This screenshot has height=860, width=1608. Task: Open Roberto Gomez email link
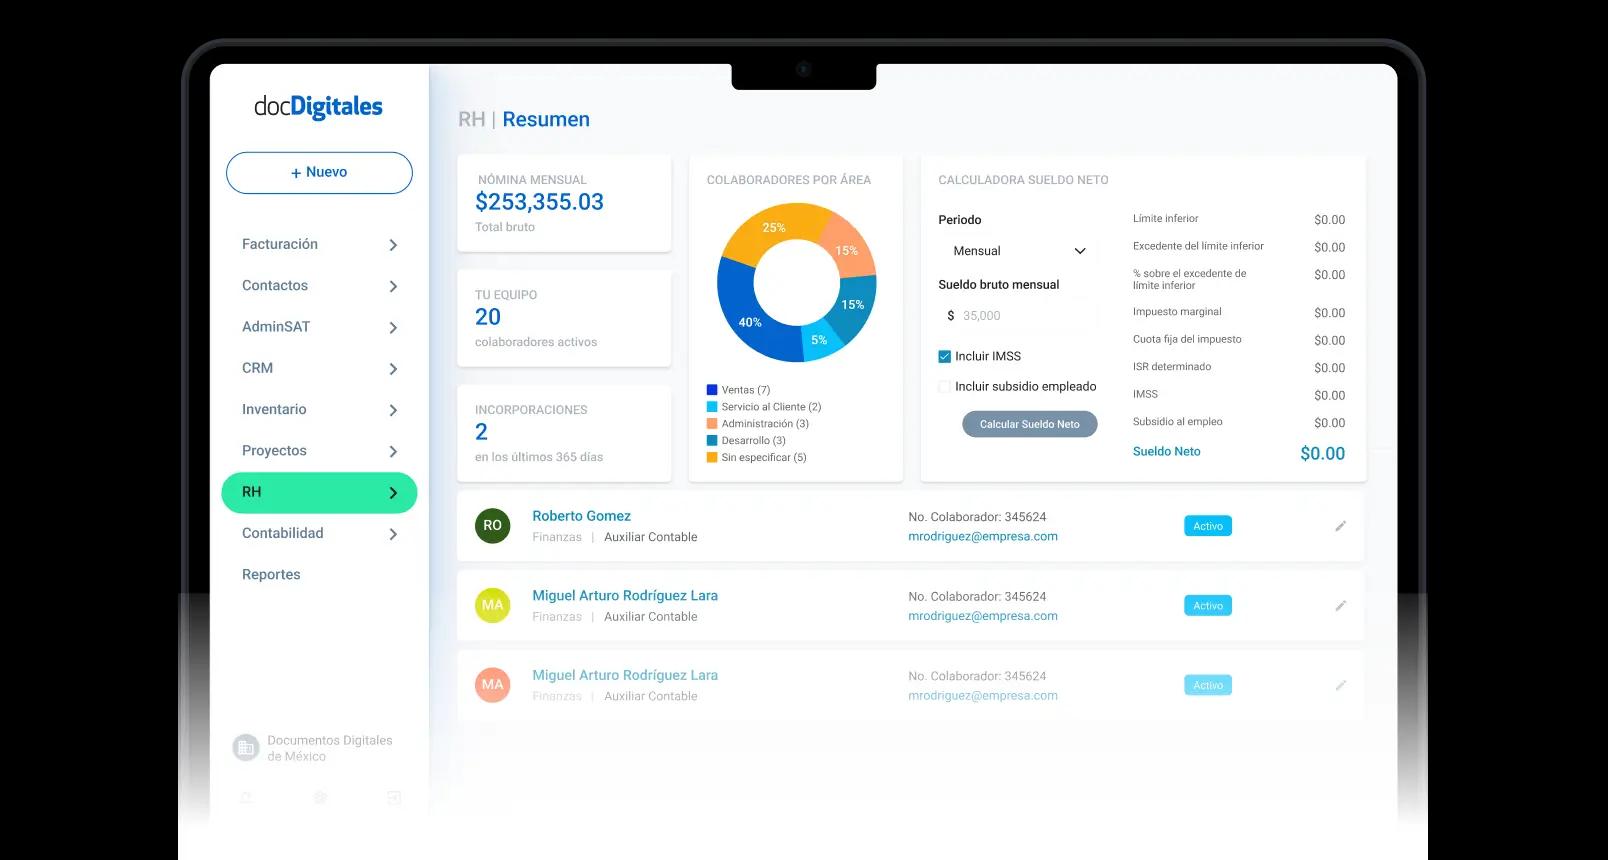click(982, 537)
